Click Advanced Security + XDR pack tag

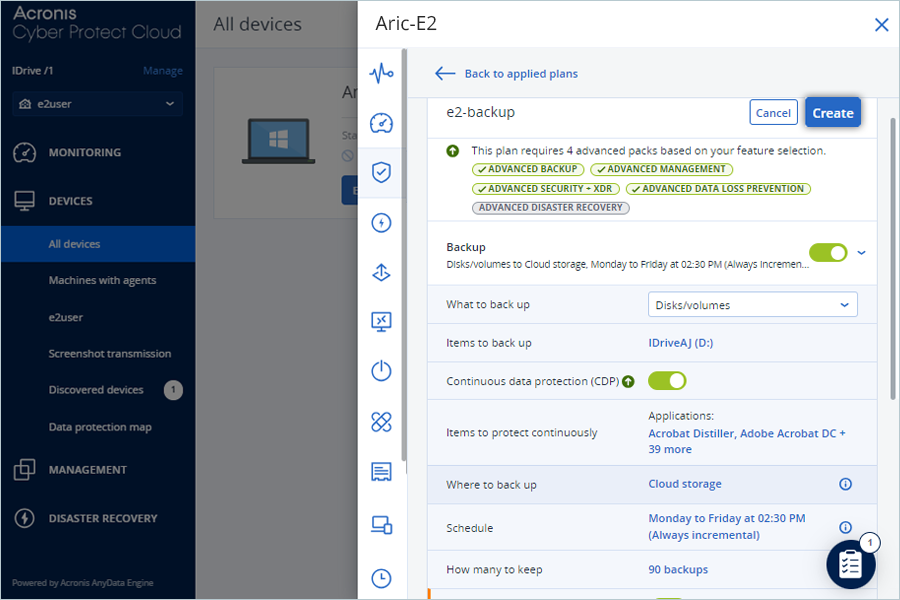(x=545, y=189)
